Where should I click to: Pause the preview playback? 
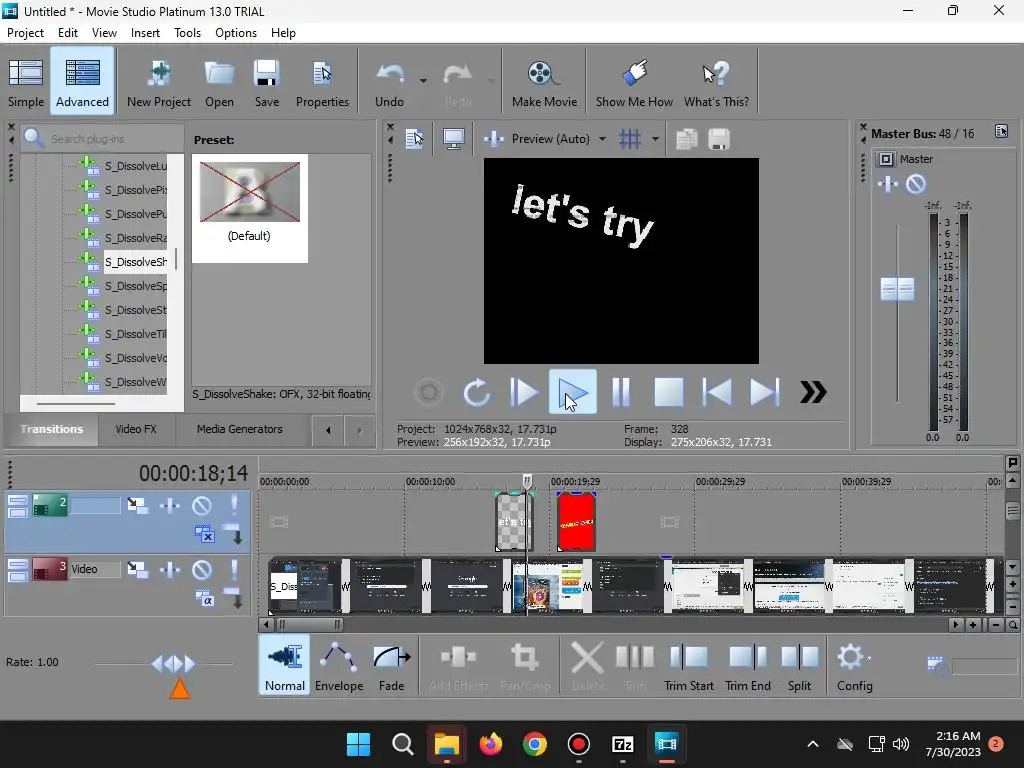(x=621, y=392)
